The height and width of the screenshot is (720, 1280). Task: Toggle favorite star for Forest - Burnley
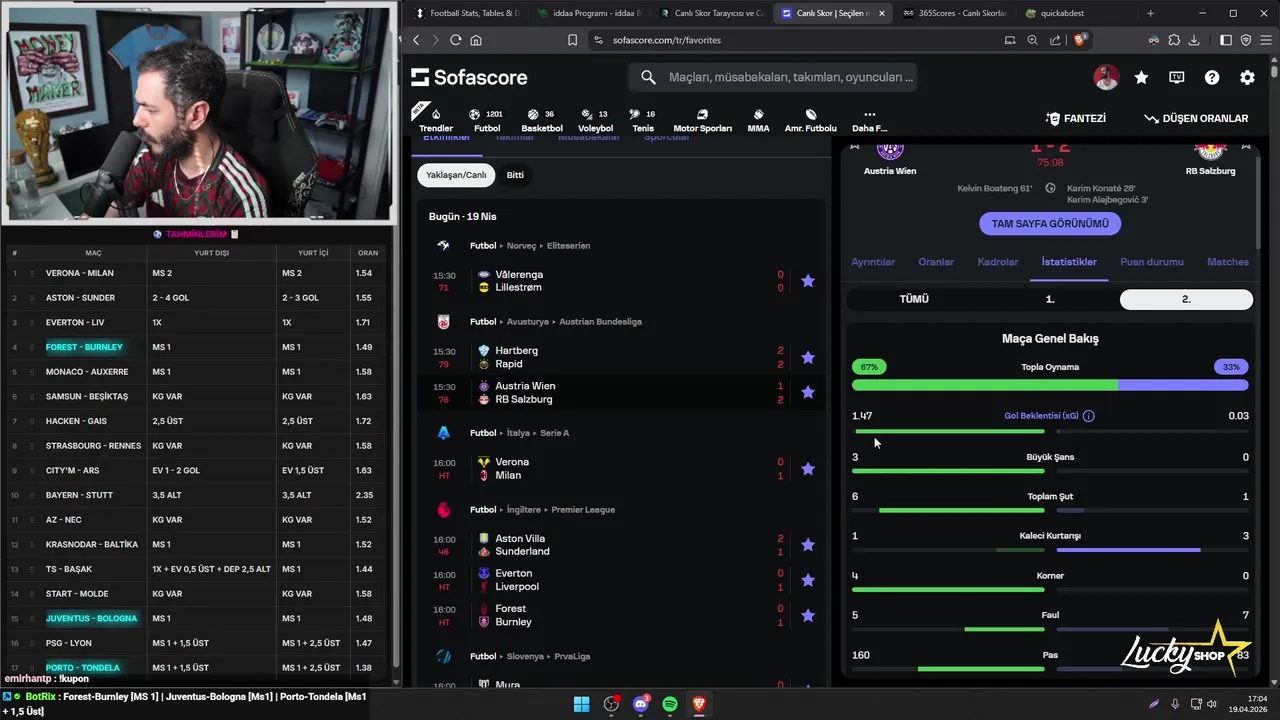(808, 615)
